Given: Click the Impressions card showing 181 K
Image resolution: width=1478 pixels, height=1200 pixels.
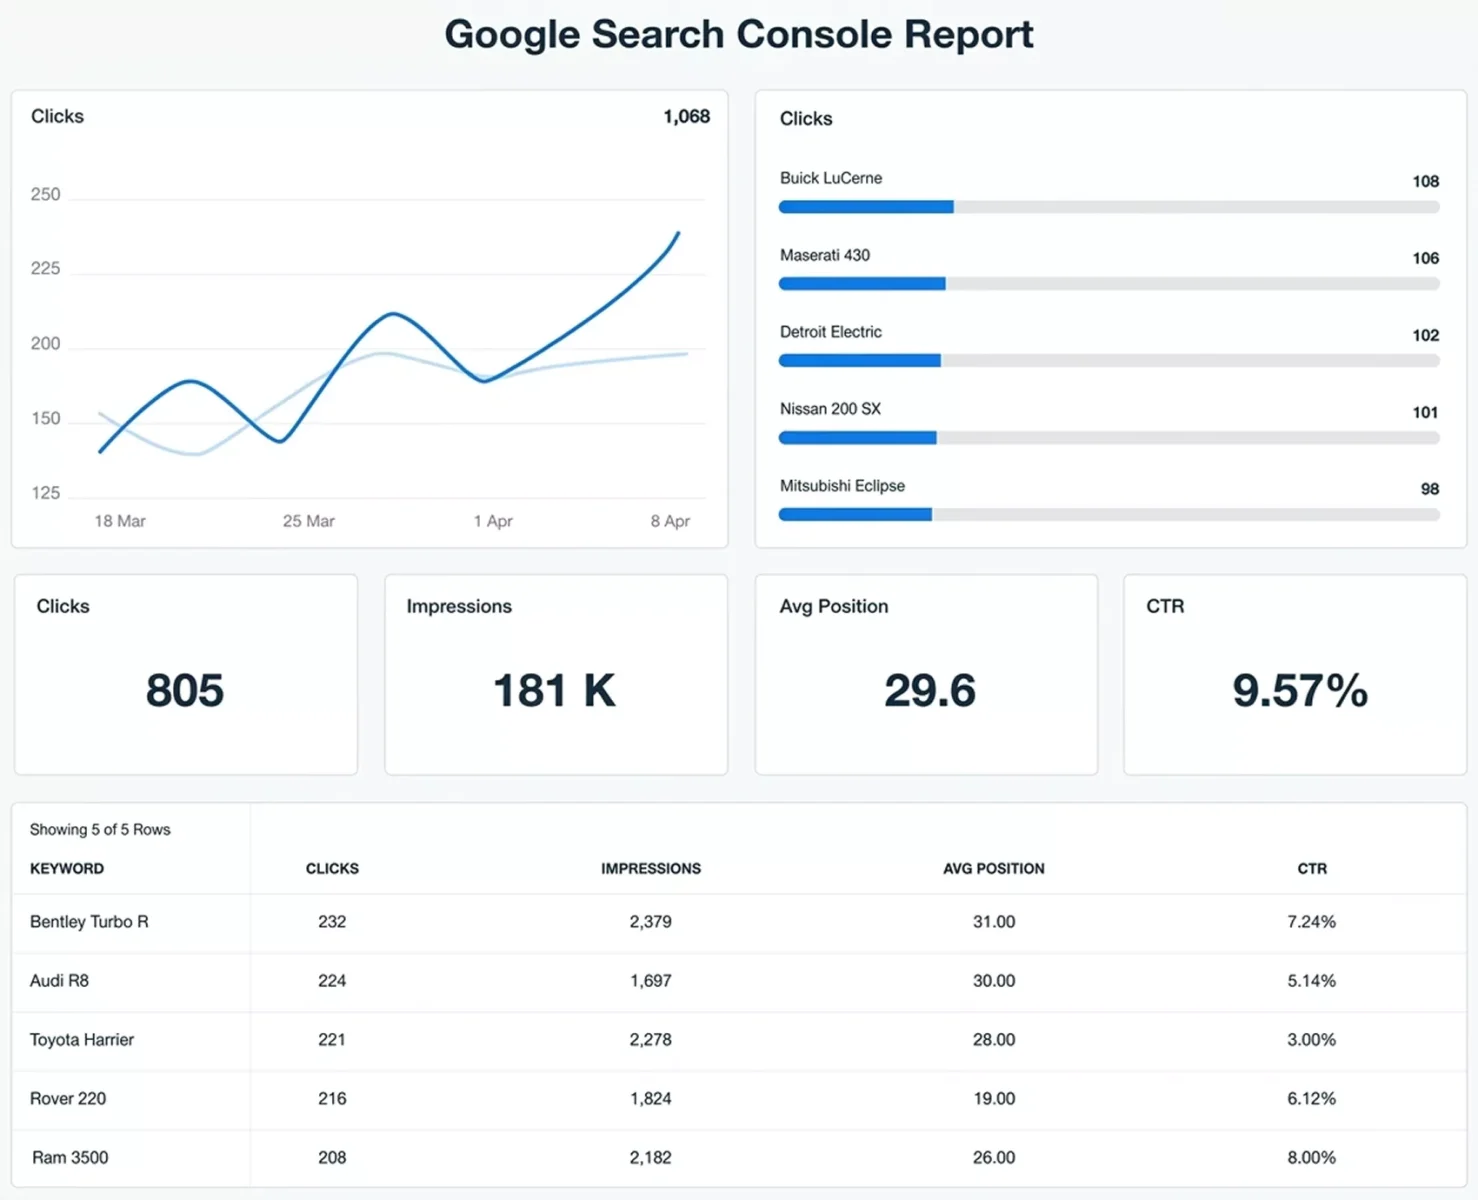Looking at the screenshot, I should tap(555, 675).
